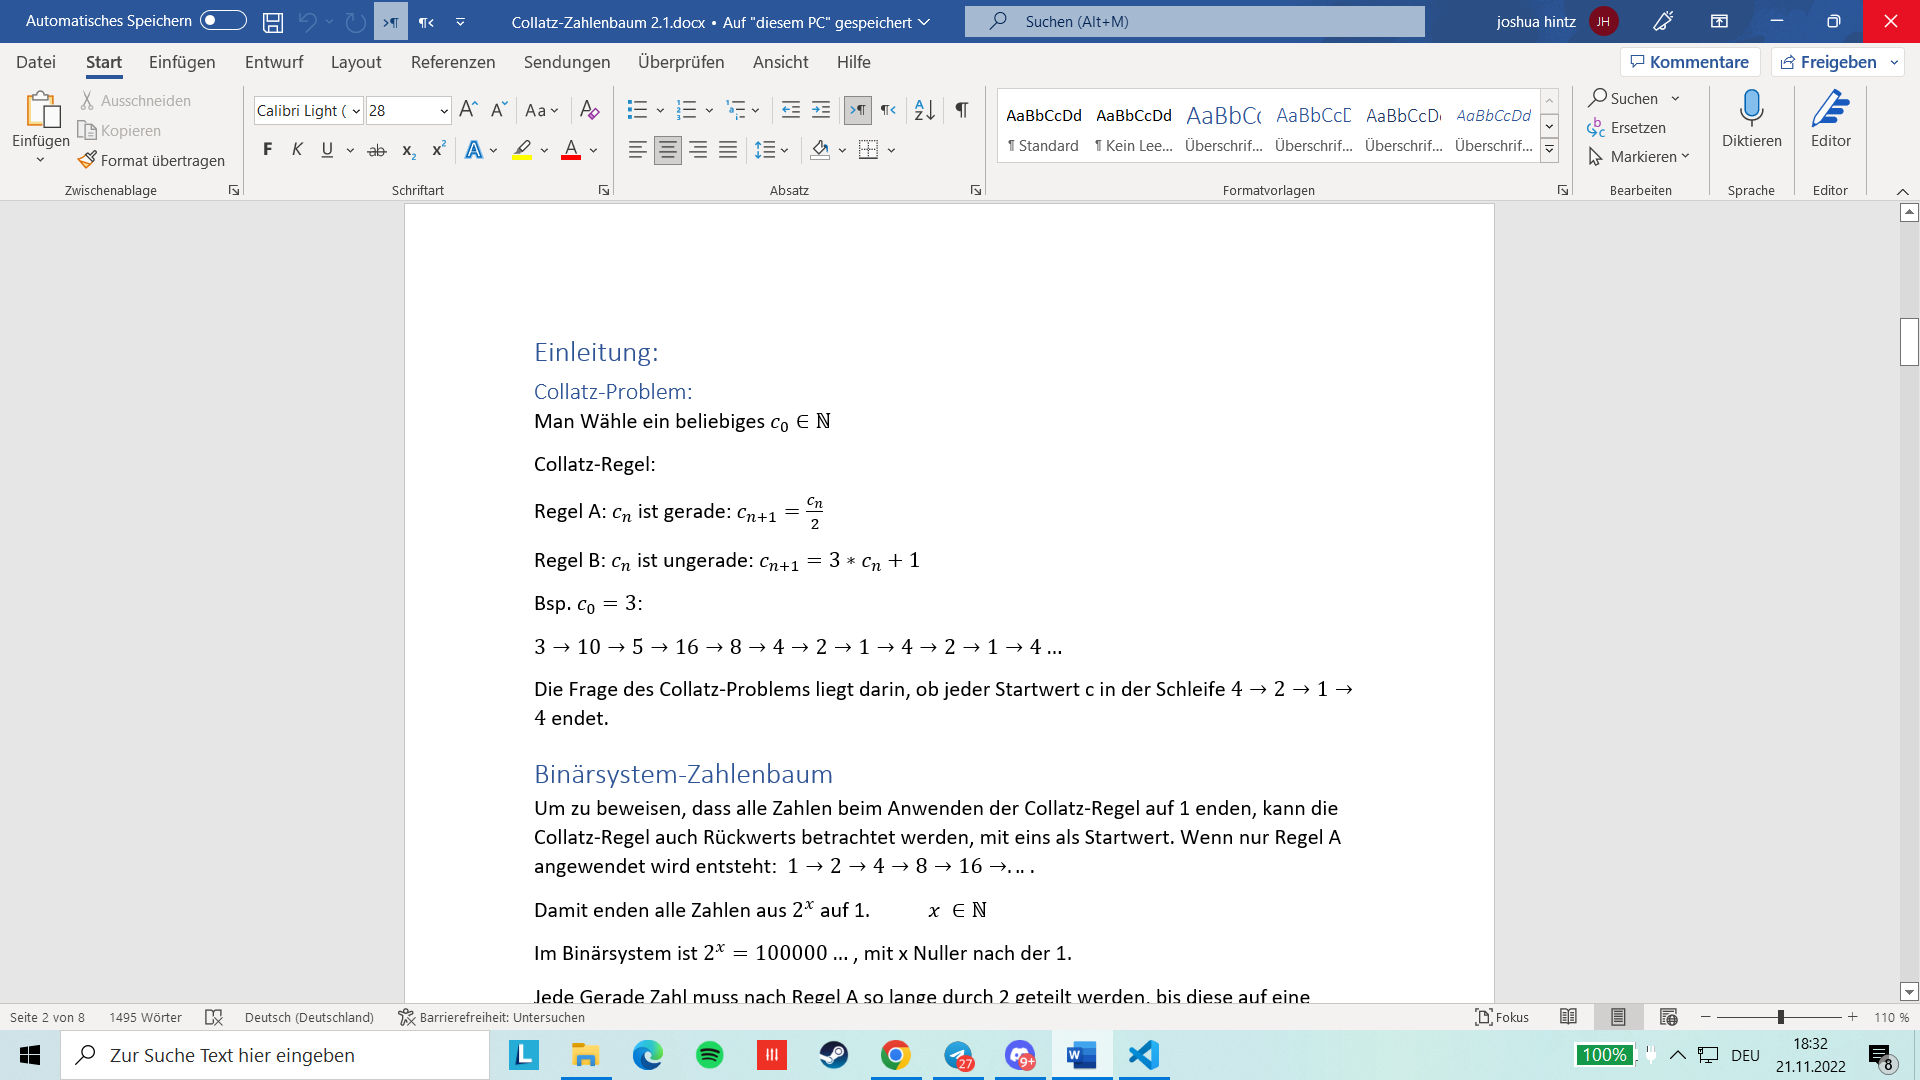This screenshot has height=1080, width=1920.
Task: Click Ersetzen in Bearbeiten group
Action: (1627, 128)
